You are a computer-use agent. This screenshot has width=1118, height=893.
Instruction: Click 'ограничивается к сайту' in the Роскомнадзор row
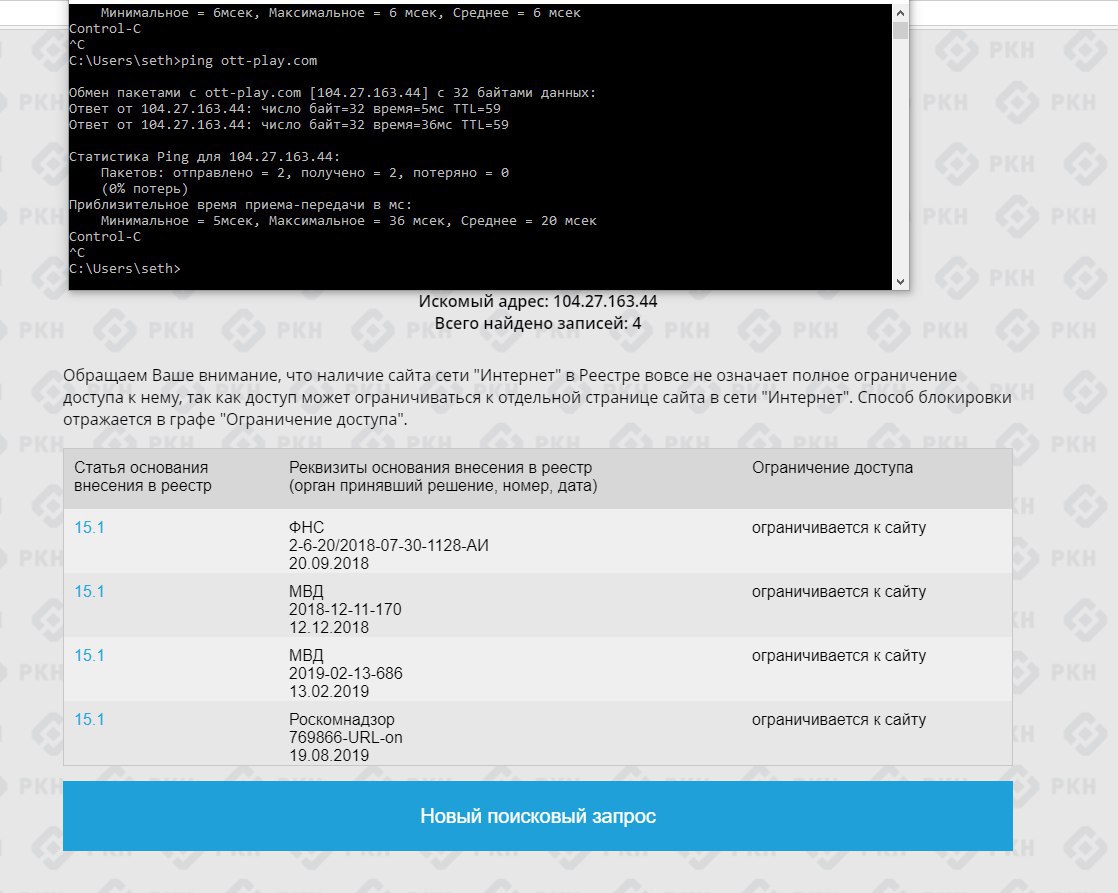(x=838, y=719)
